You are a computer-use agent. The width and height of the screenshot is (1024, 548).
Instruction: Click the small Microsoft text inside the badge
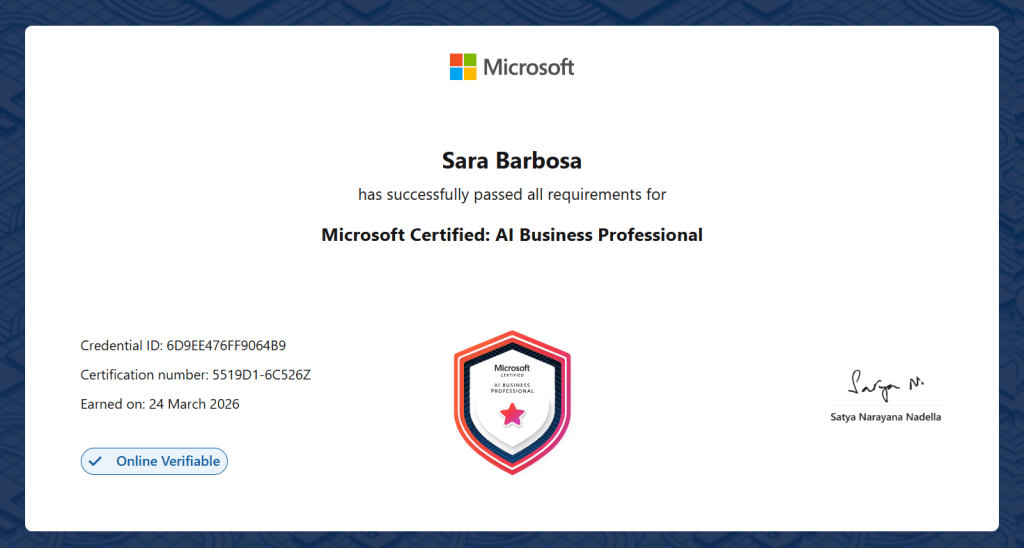(x=512, y=368)
